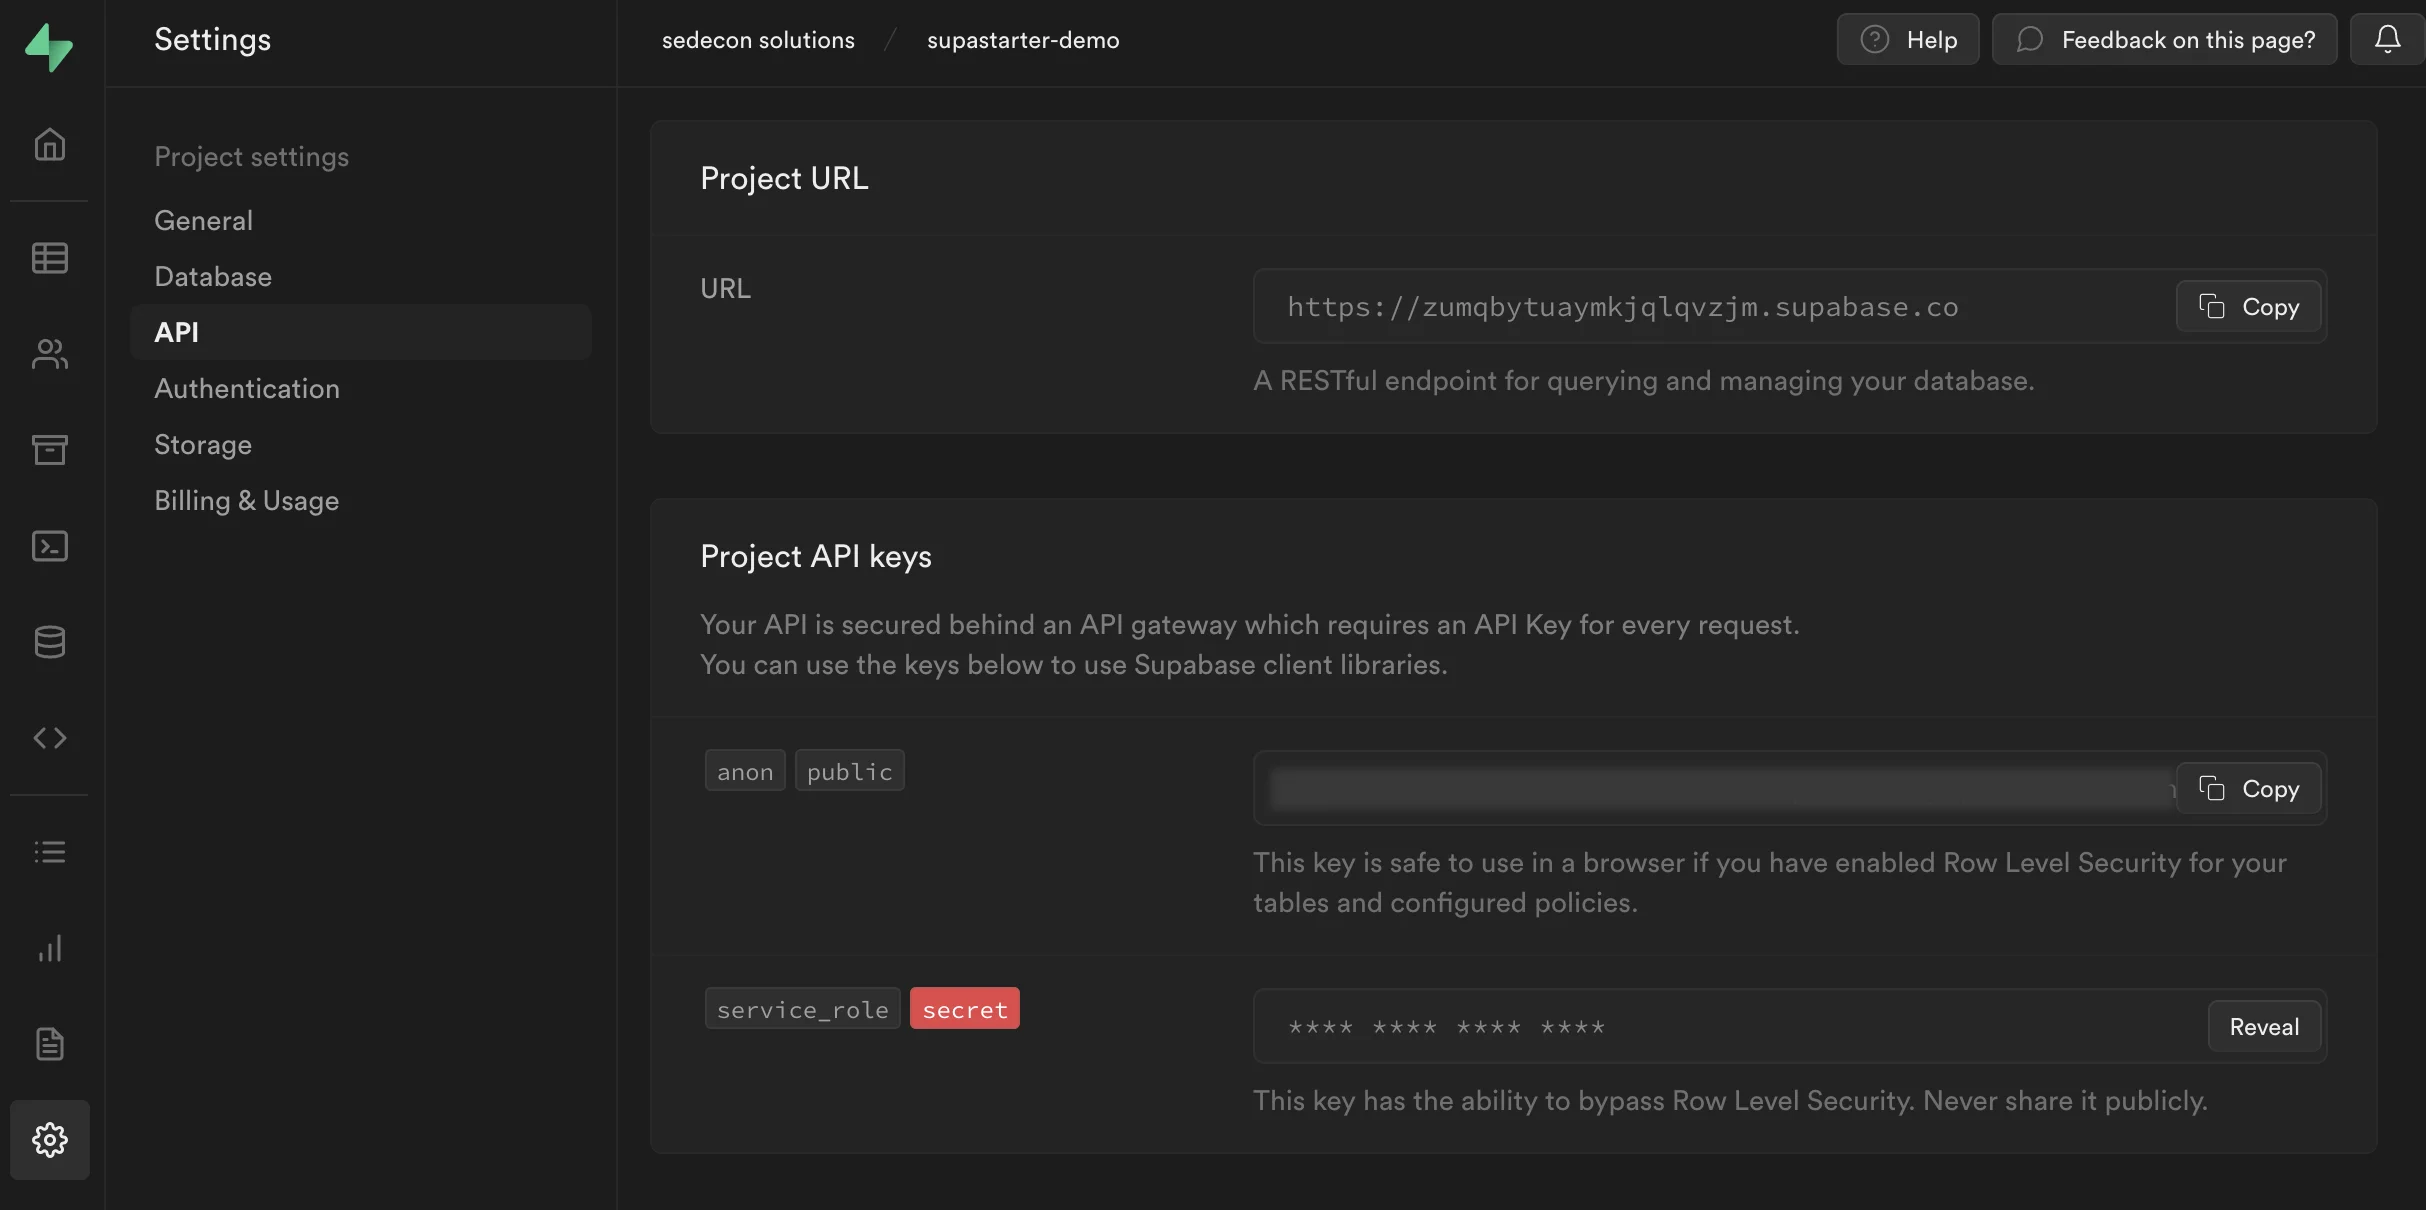Open the Reports bar chart icon
The width and height of the screenshot is (2426, 1210).
pyautogui.click(x=49, y=948)
